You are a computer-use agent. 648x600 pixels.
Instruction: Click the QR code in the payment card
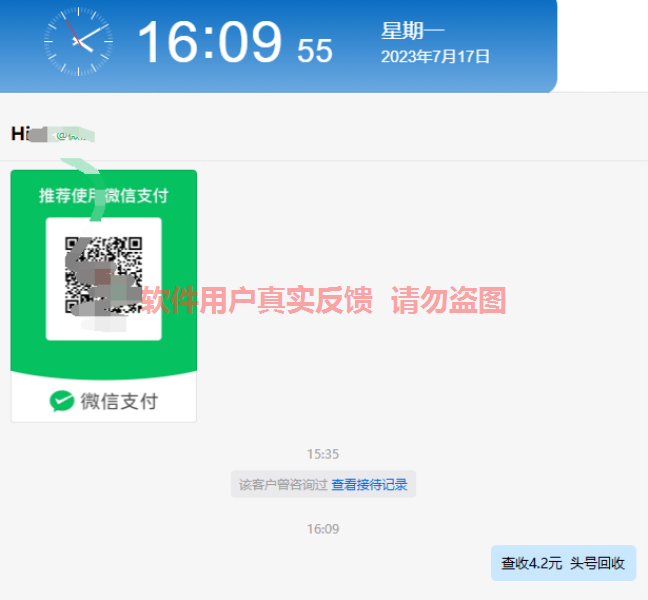click(103, 275)
